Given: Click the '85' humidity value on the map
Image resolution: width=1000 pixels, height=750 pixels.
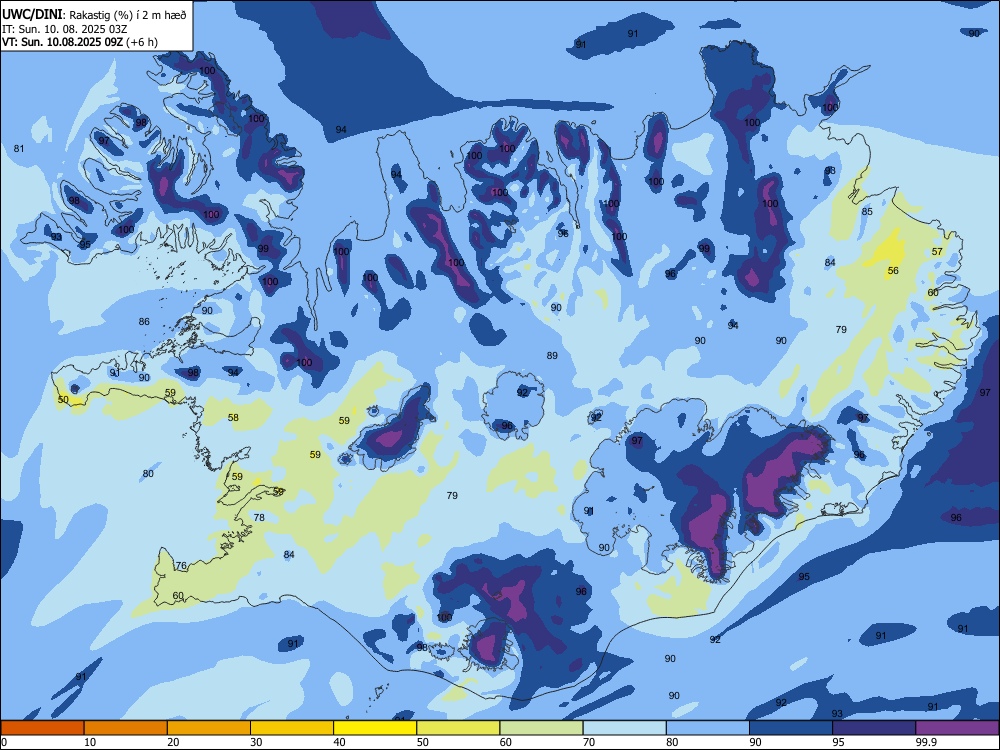Looking at the screenshot, I should click(x=867, y=211).
